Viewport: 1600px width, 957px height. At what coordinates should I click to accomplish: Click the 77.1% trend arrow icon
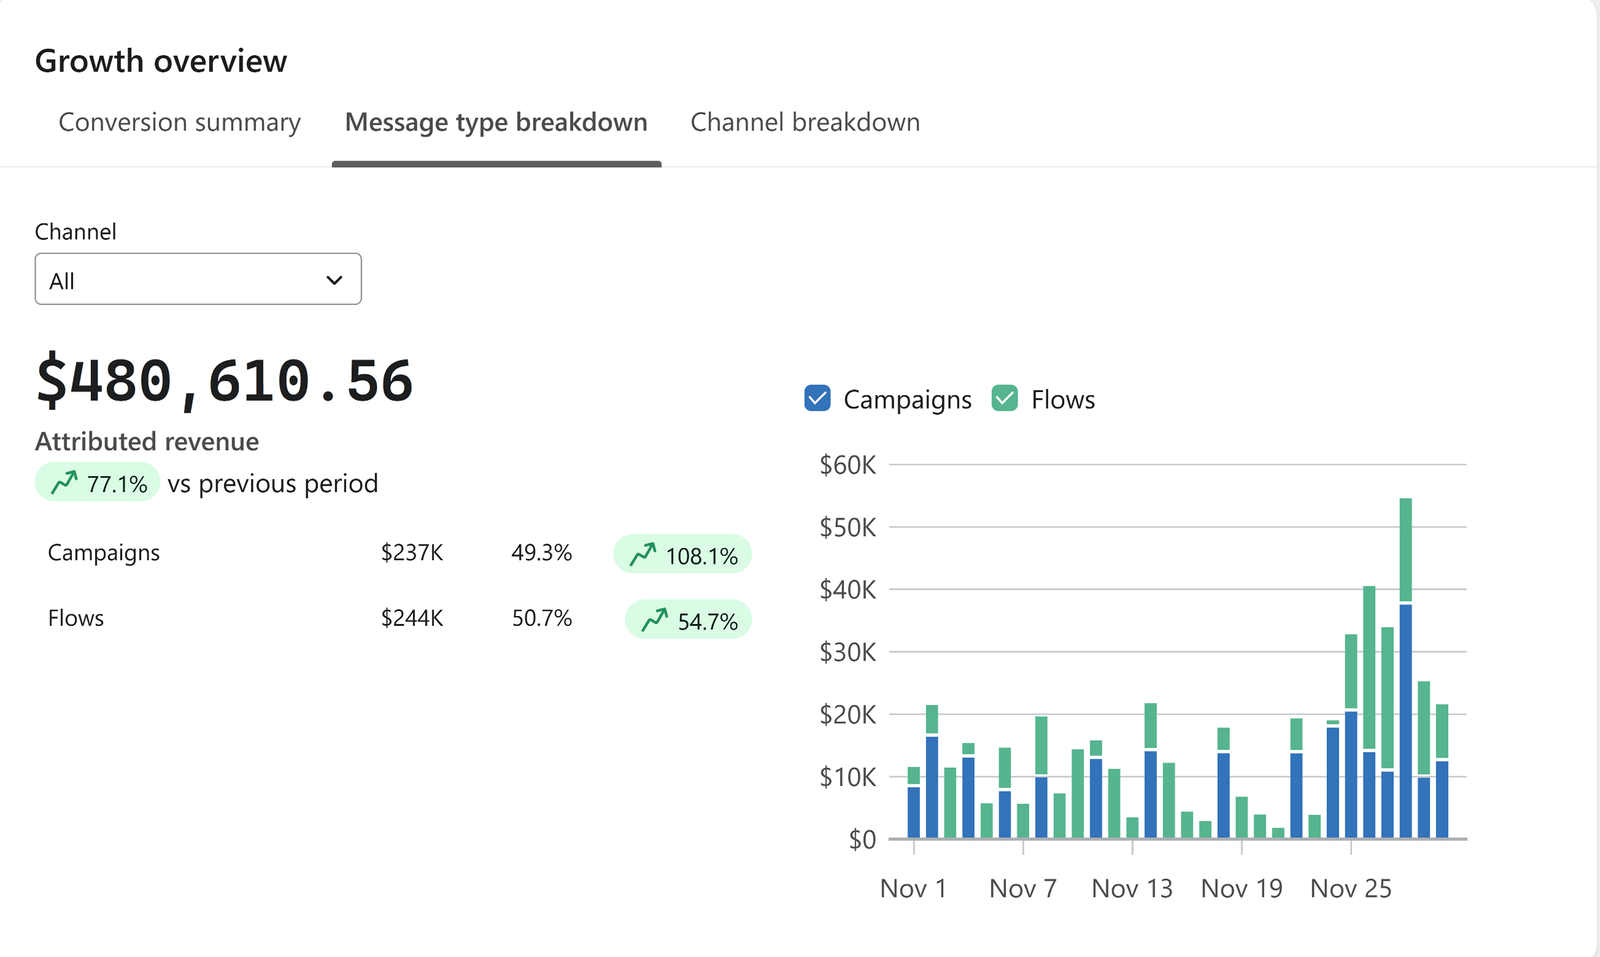click(64, 484)
